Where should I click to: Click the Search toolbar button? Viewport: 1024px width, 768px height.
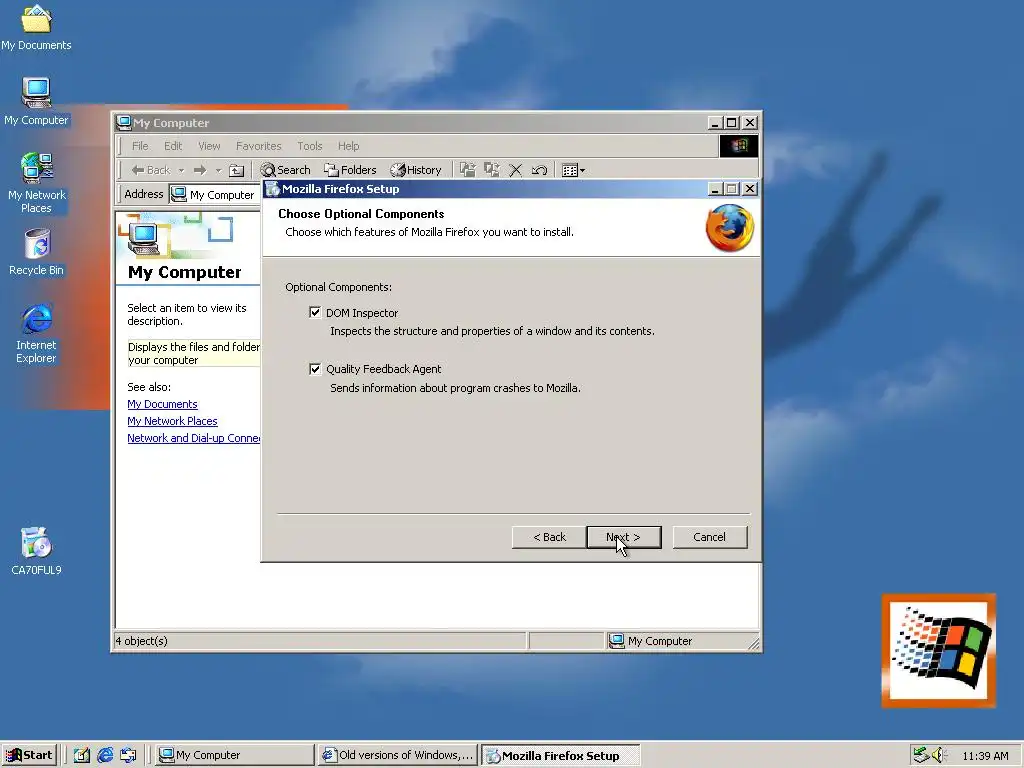tap(285, 170)
